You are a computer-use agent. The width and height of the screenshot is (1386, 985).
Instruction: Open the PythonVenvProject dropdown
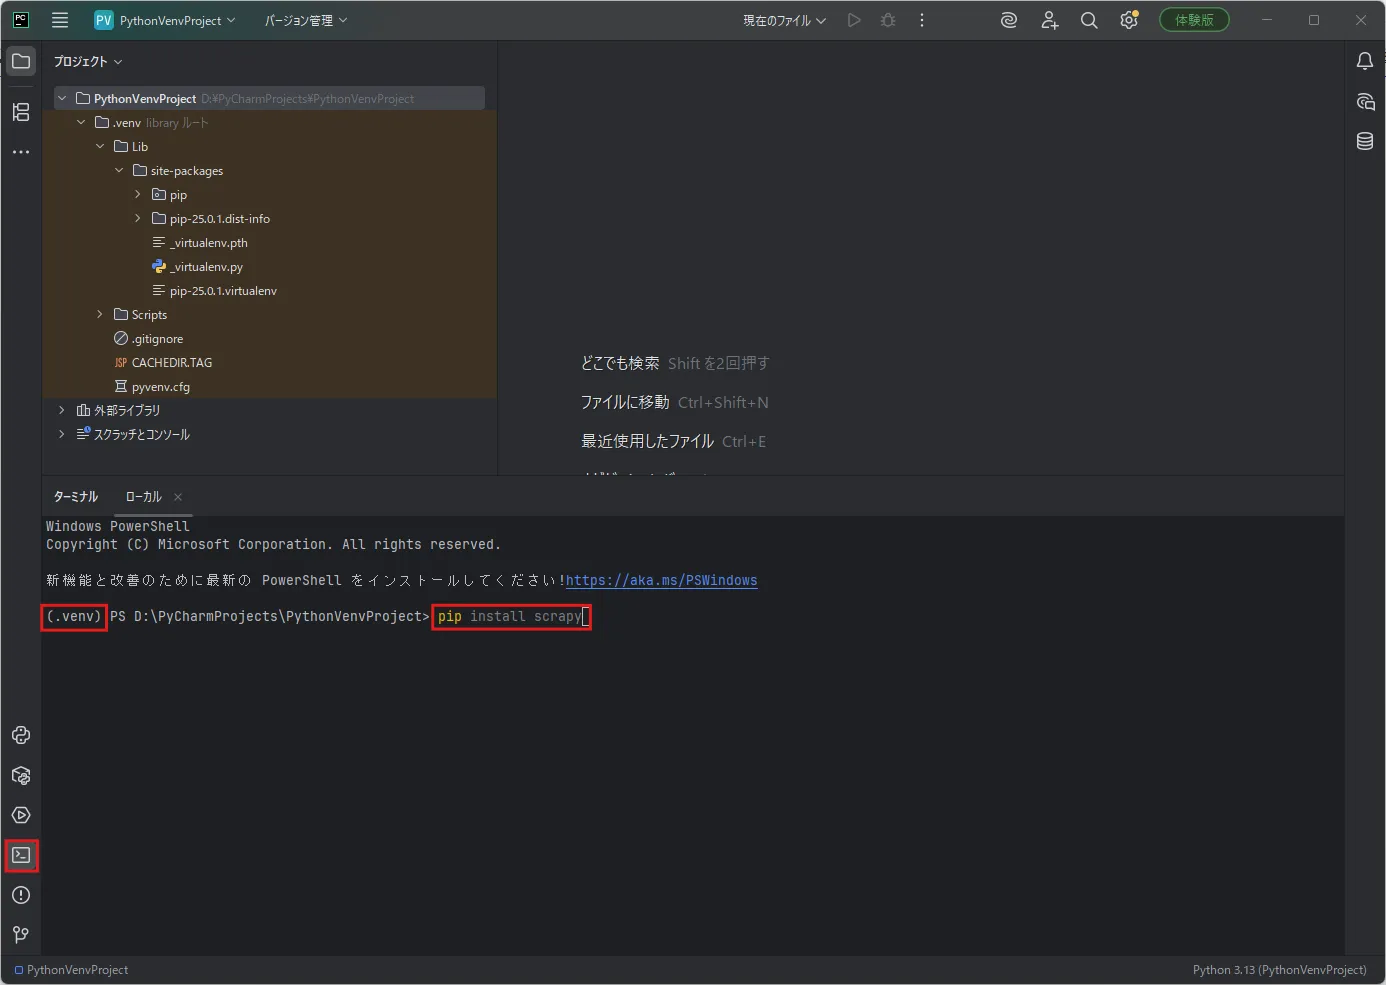click(177, 20)
